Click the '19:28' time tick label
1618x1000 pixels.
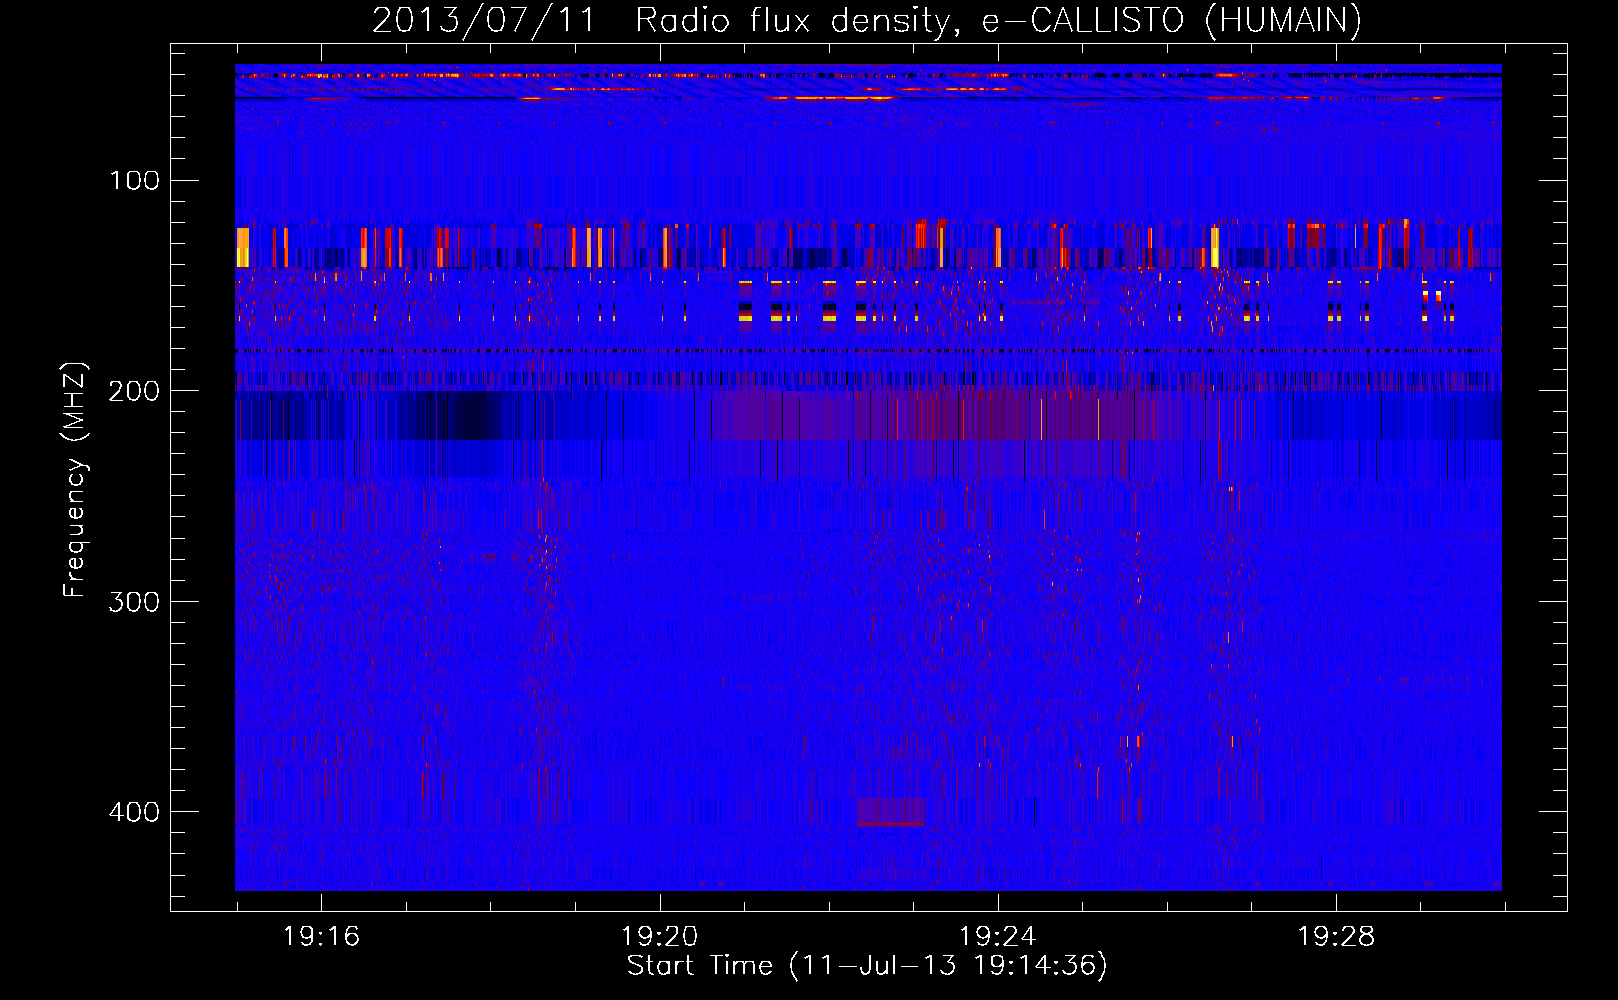(x=1335, y=936)
